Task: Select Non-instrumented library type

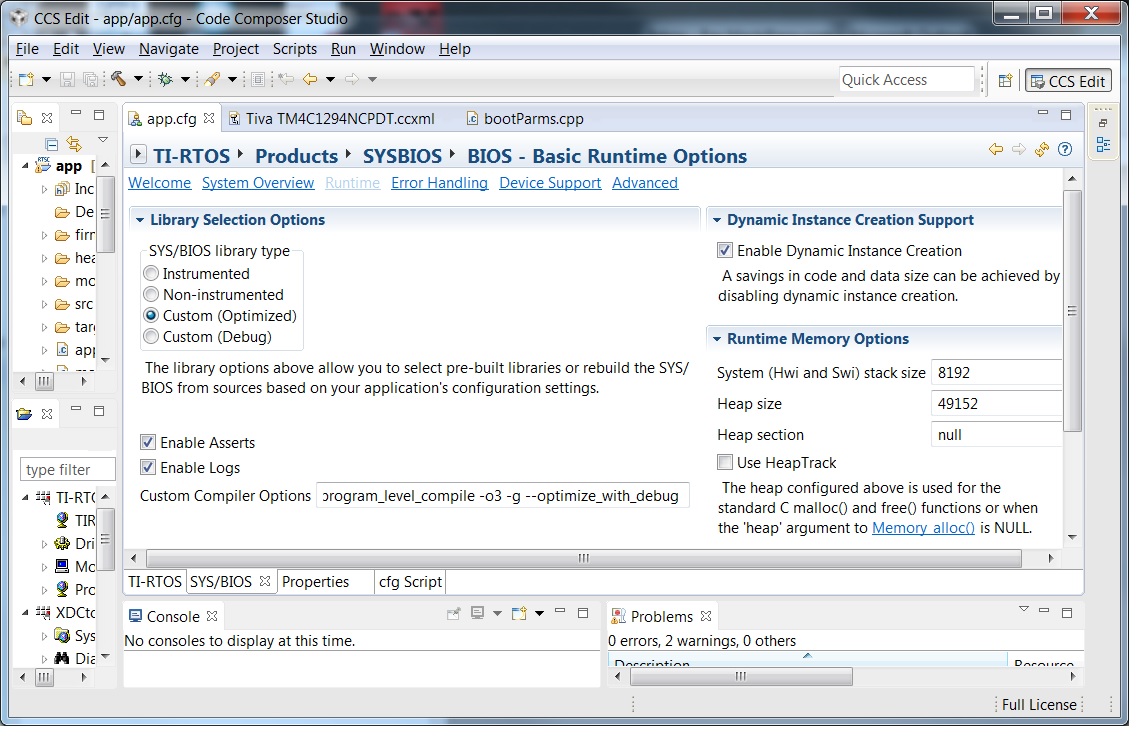Action: tap(151, 295)
